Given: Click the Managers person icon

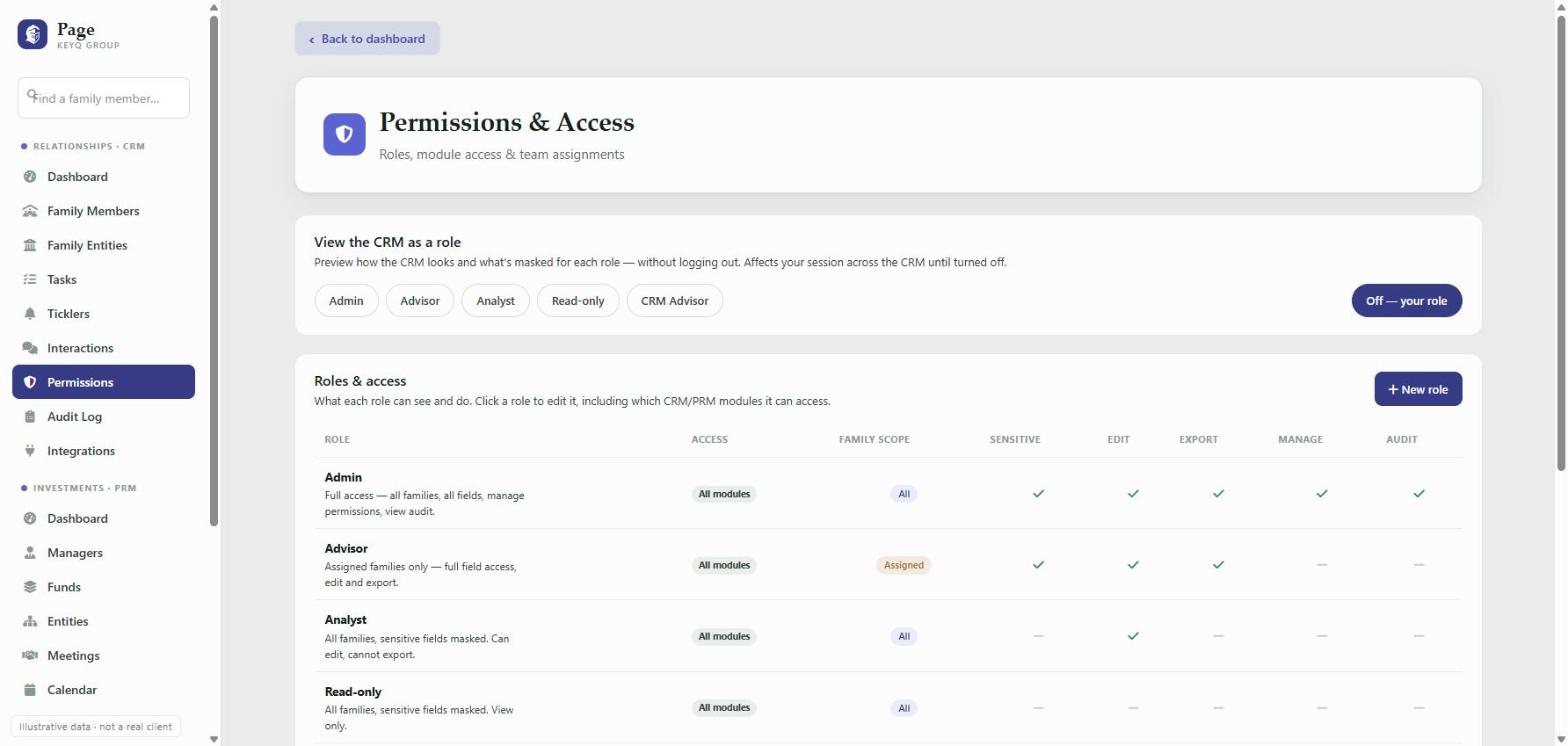Looking at the screenshot, I should [30, 553].
